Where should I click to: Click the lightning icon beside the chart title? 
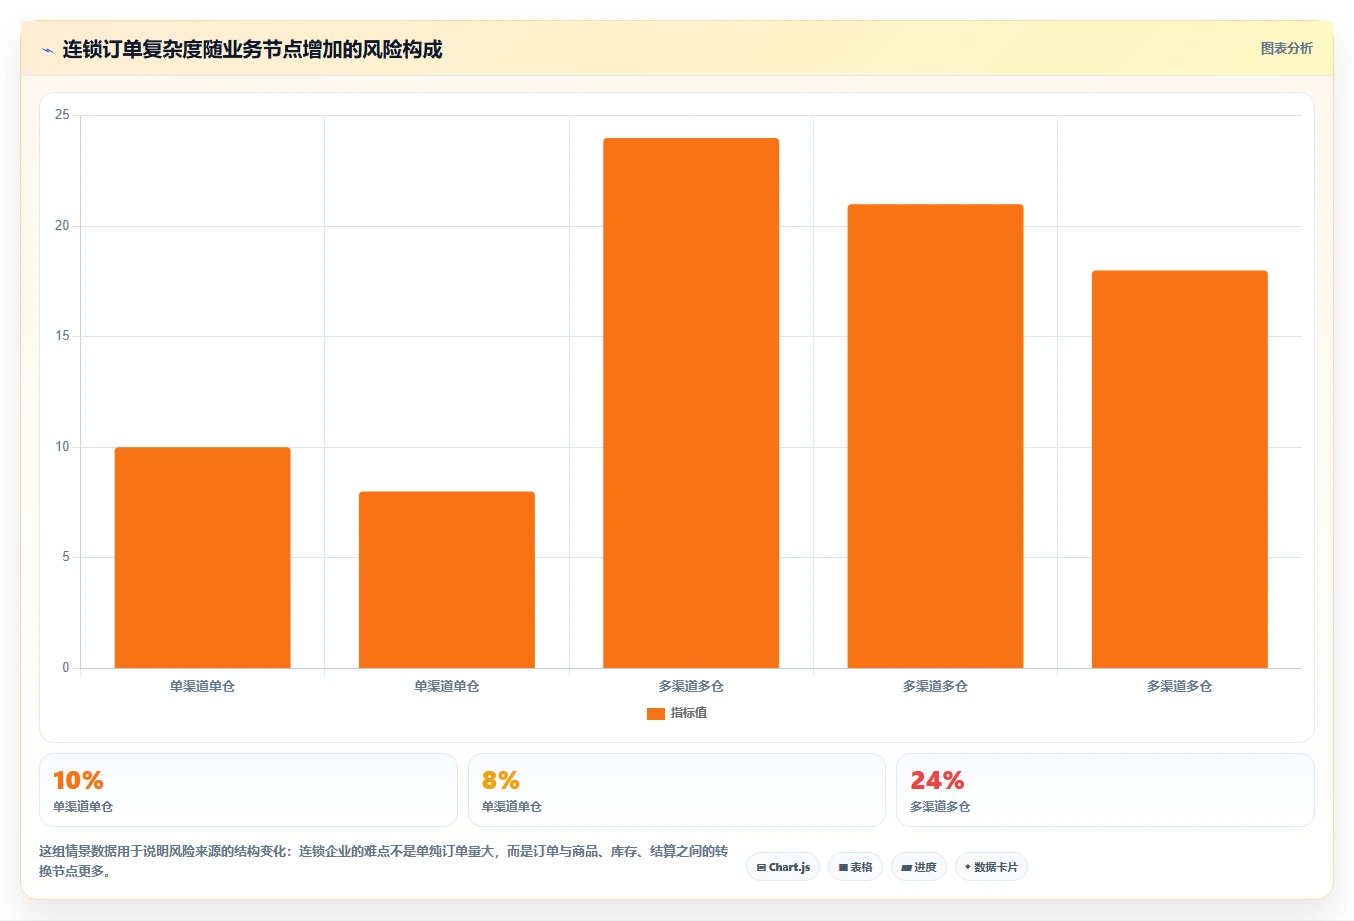point(47,50)
